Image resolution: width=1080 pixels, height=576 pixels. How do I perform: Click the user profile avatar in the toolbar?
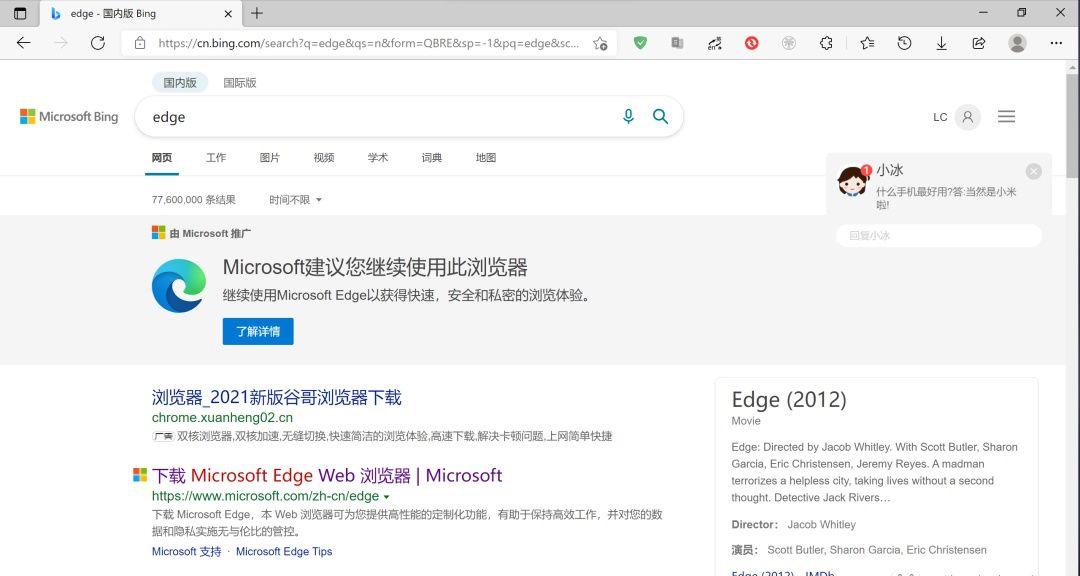pyautogui.click(x=1017, y=43)
